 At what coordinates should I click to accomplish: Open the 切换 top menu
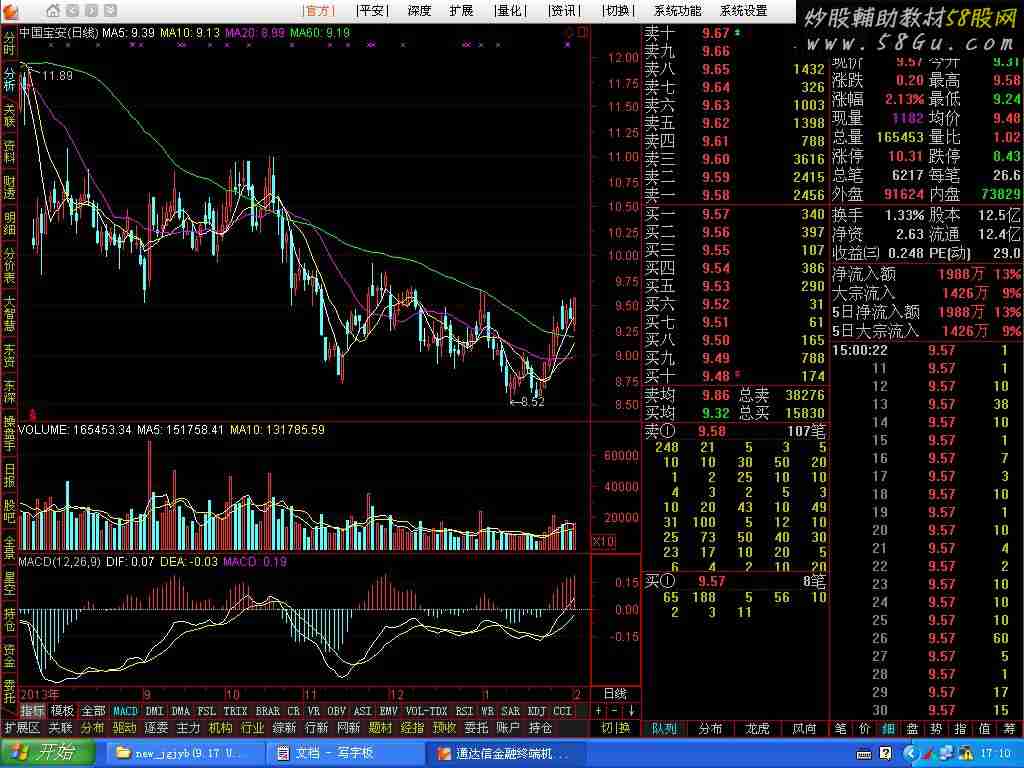tap(617, 10)
